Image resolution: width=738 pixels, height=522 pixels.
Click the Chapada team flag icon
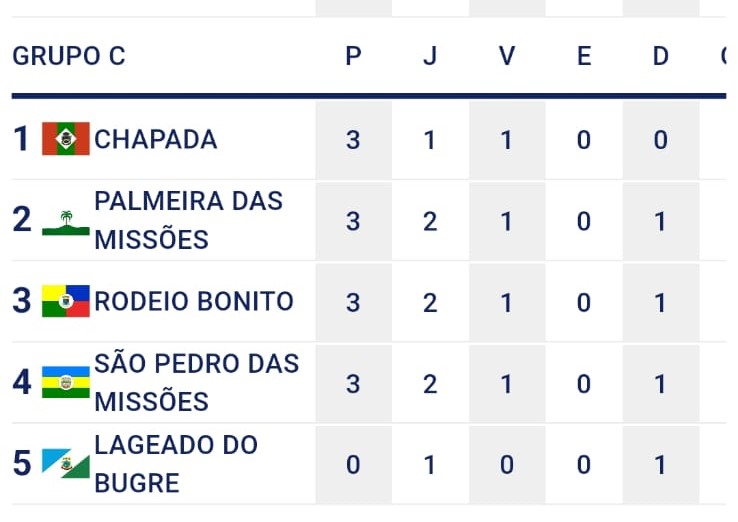click(66, 138)
